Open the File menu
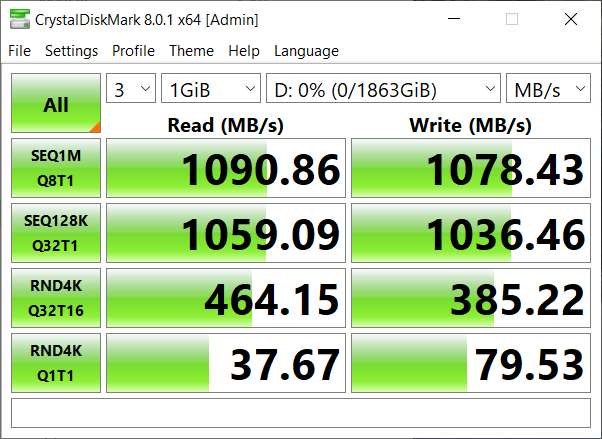 (20, 51)
